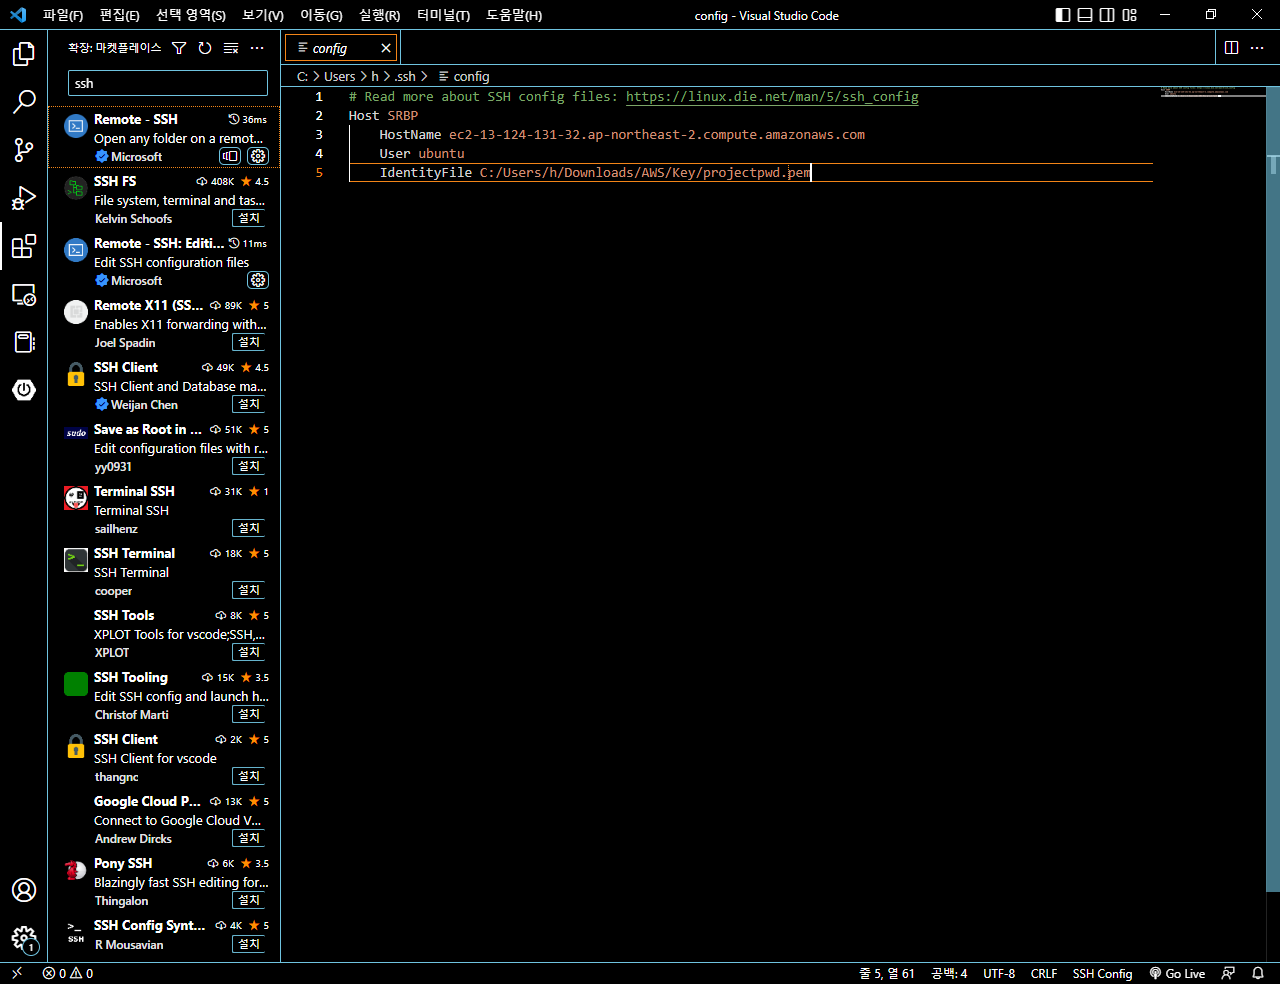
Task: Install the Terminal SSH extension by sailhenz
Action: (249, 528)
